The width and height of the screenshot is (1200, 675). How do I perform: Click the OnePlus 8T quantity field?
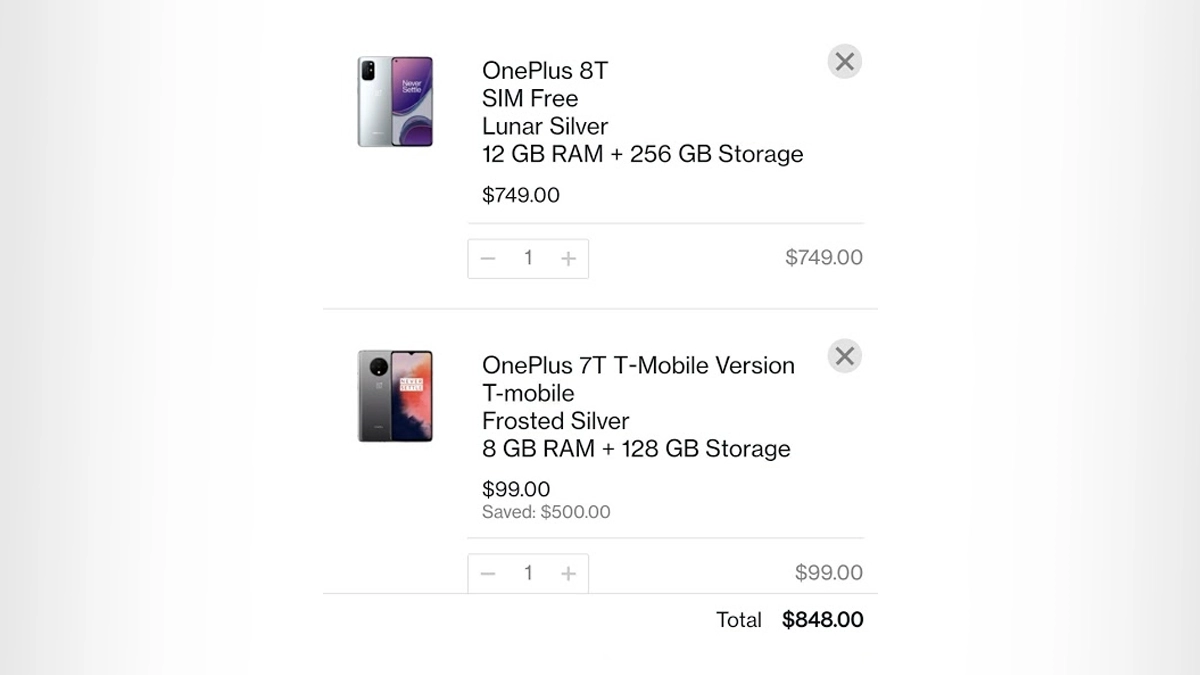pyautogui.click(x=528, y=259)
